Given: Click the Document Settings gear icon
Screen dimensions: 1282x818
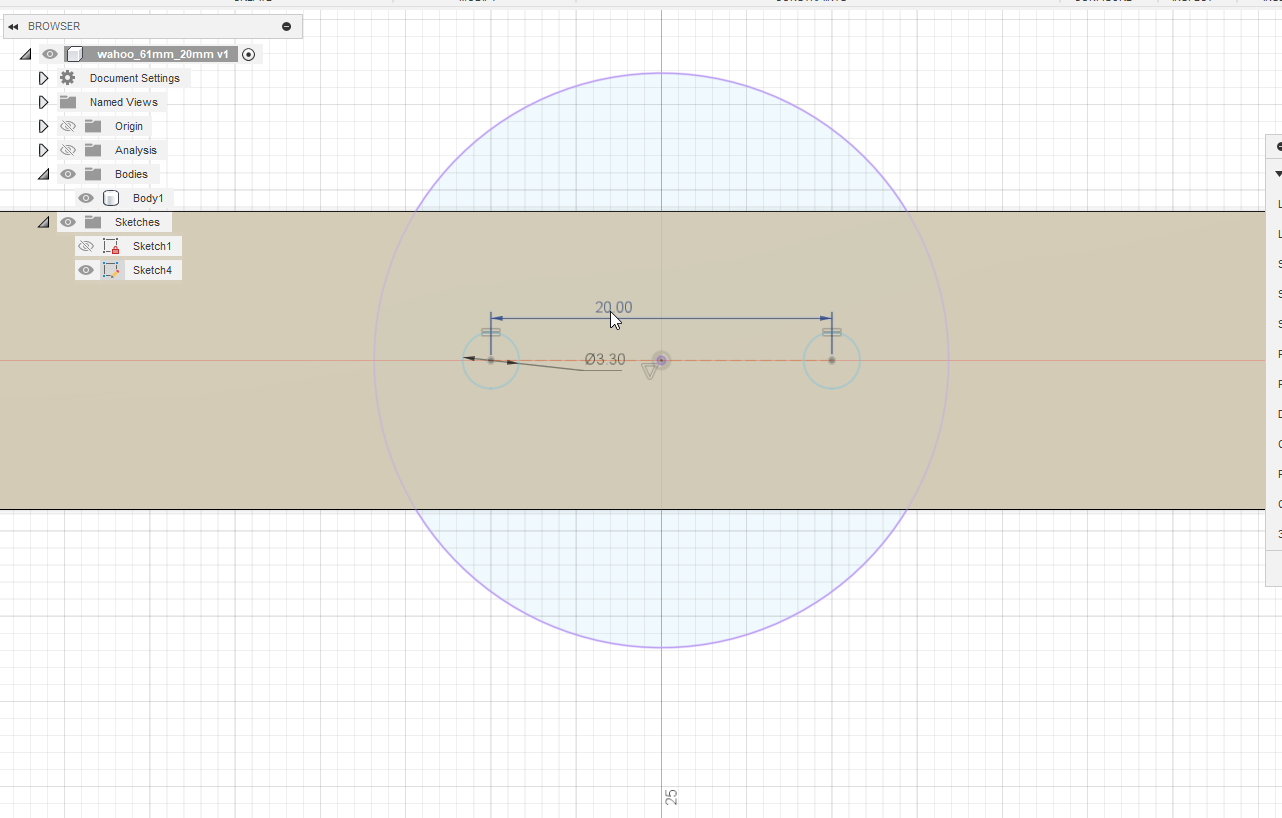Looking at the screenshot, I should 68,78.
